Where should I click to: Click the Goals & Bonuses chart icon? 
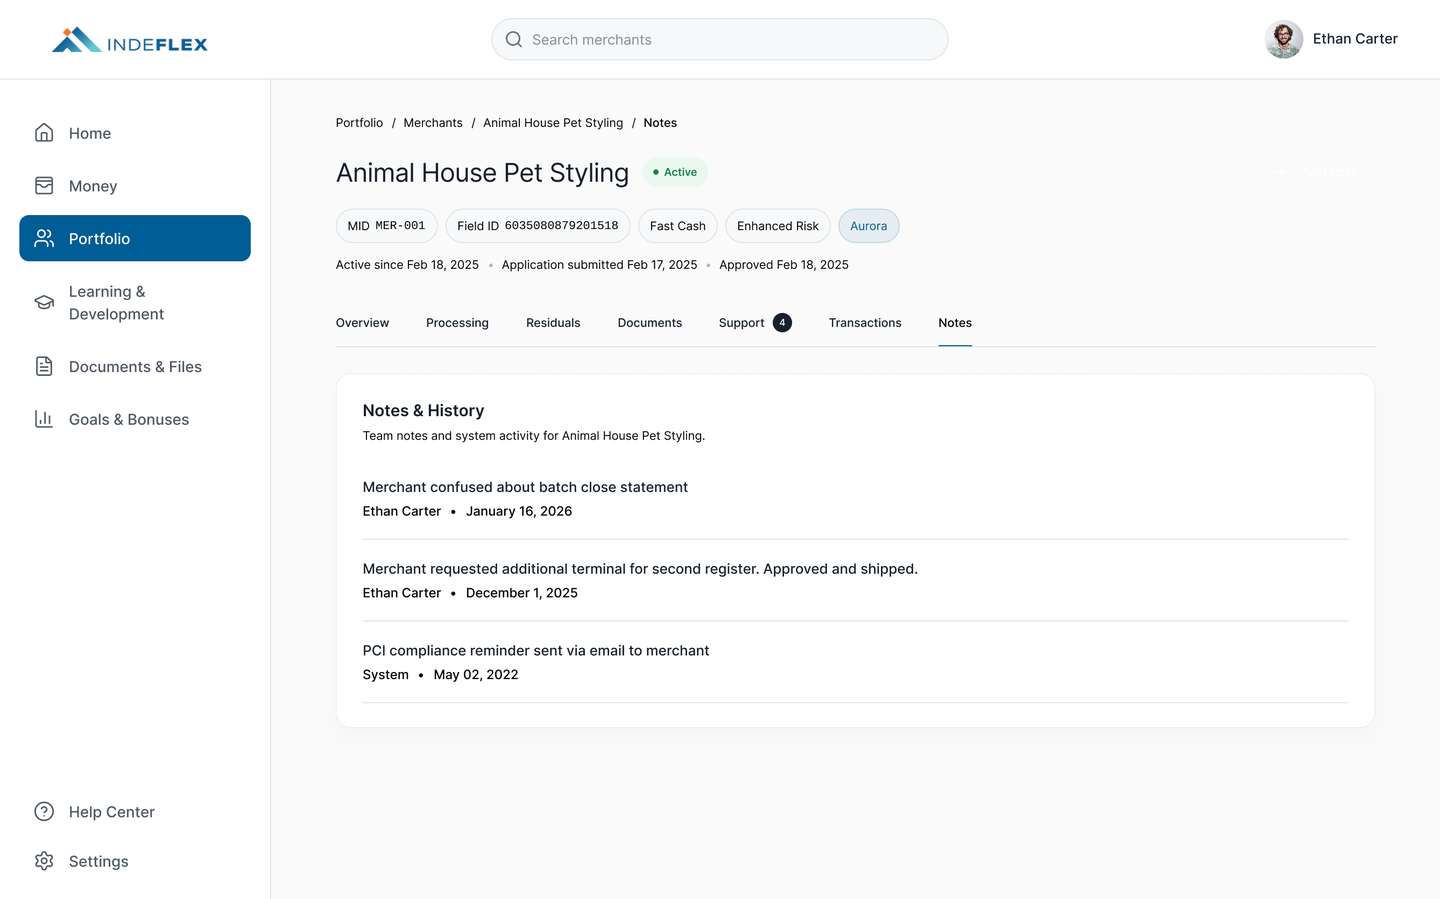pyautogui.click(x=44, y=419)
